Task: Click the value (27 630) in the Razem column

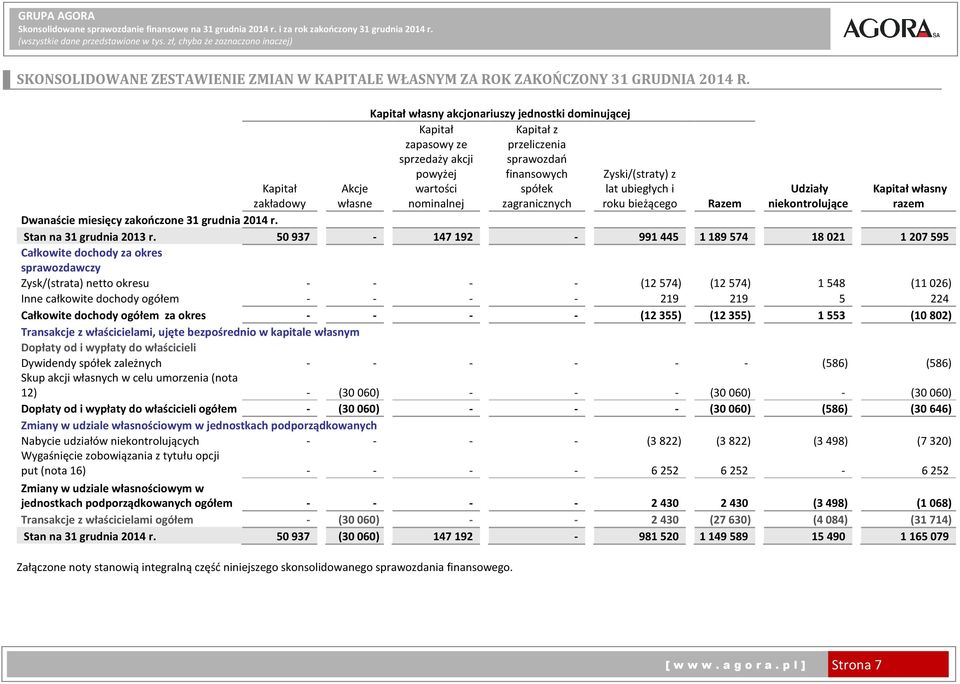Action: click(x=730, y=520)
